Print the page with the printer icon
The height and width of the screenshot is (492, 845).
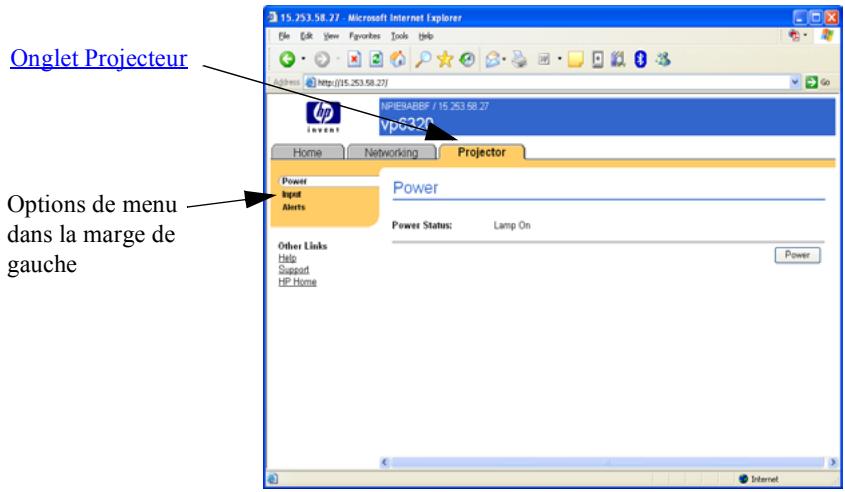click(x=520, y=59)
